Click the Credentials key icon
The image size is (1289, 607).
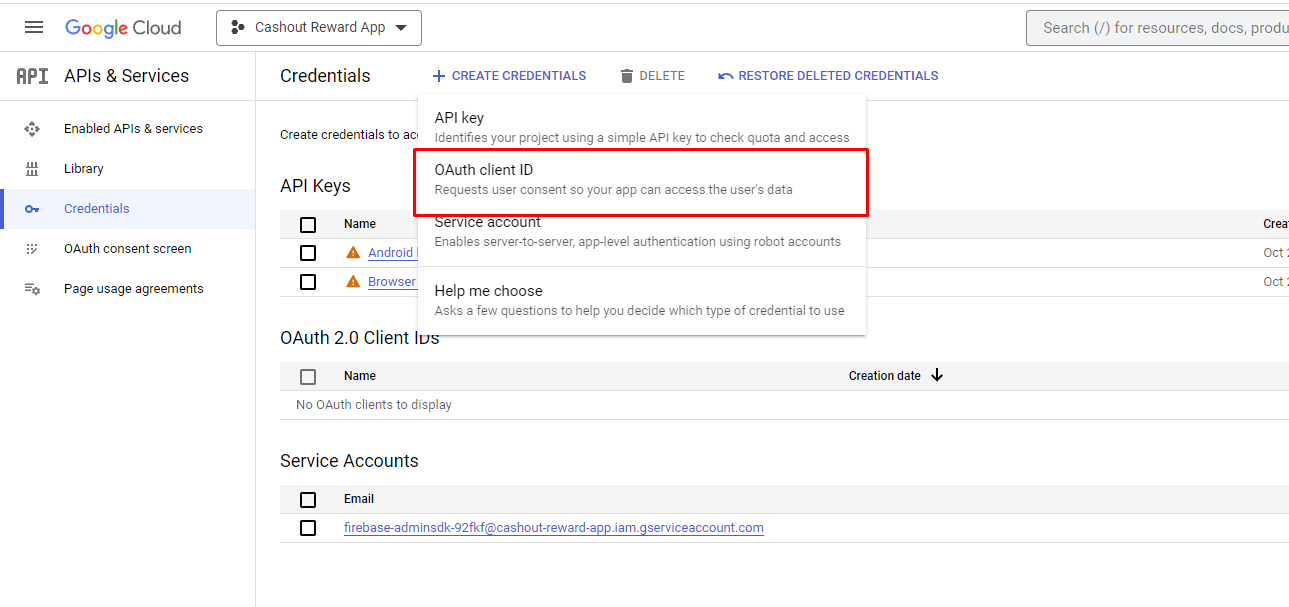coord(32,209)
